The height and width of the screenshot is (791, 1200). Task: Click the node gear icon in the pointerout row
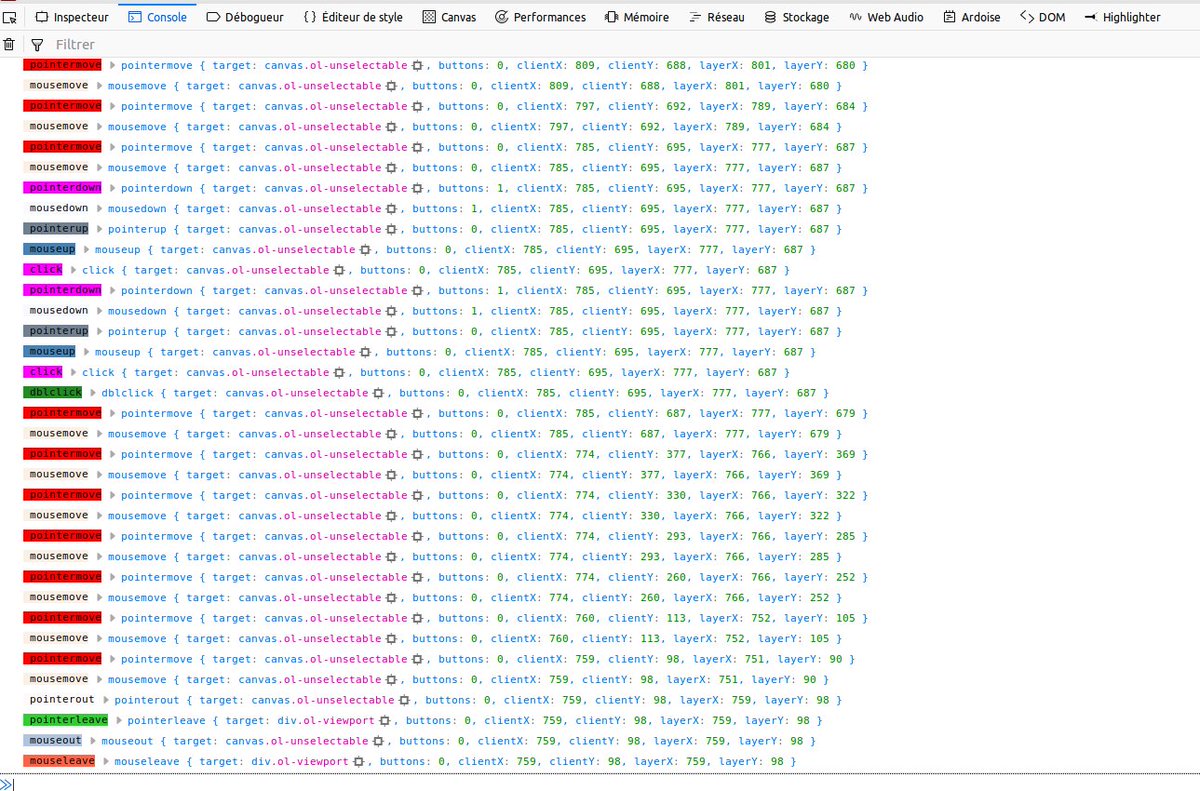(404, 700)
